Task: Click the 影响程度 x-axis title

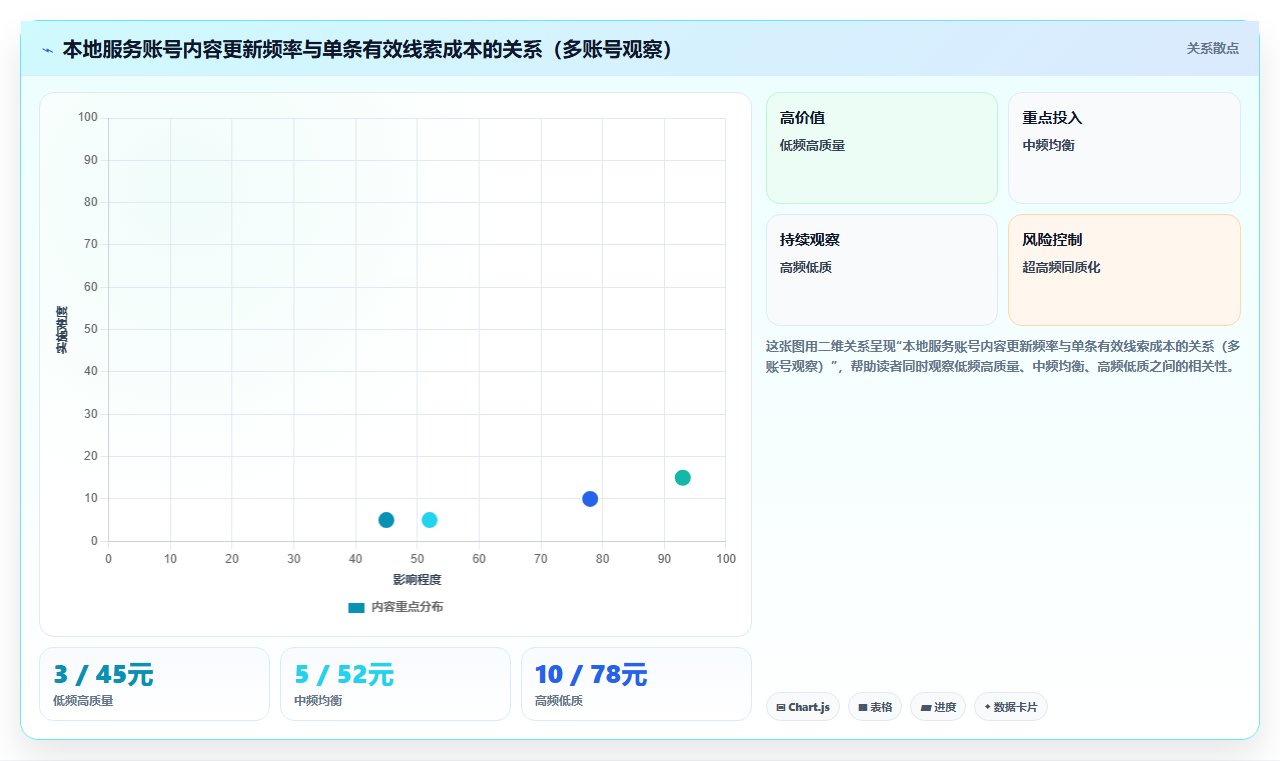Action: point(417,580)
